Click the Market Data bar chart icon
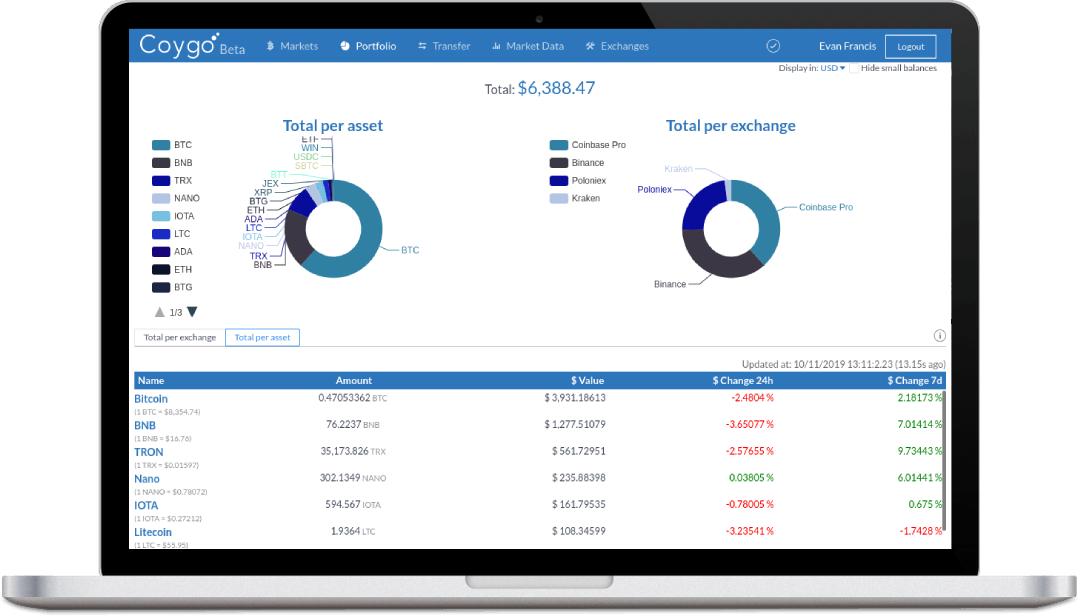This screenshot has height=616, width=1080. 496,46
